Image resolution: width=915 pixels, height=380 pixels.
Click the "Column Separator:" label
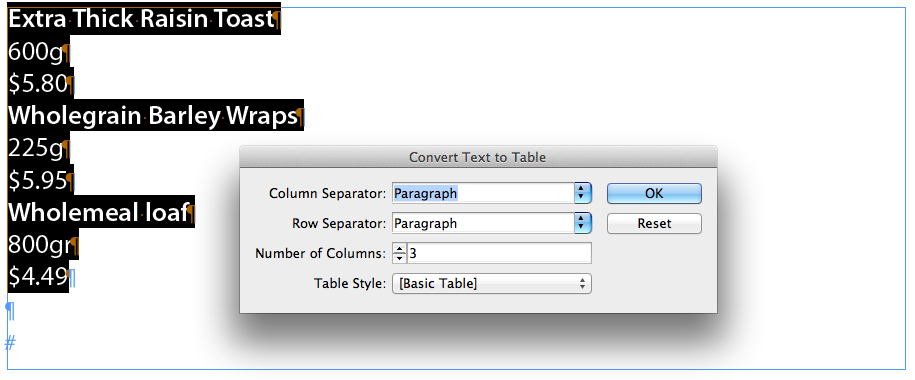point(327,193)
